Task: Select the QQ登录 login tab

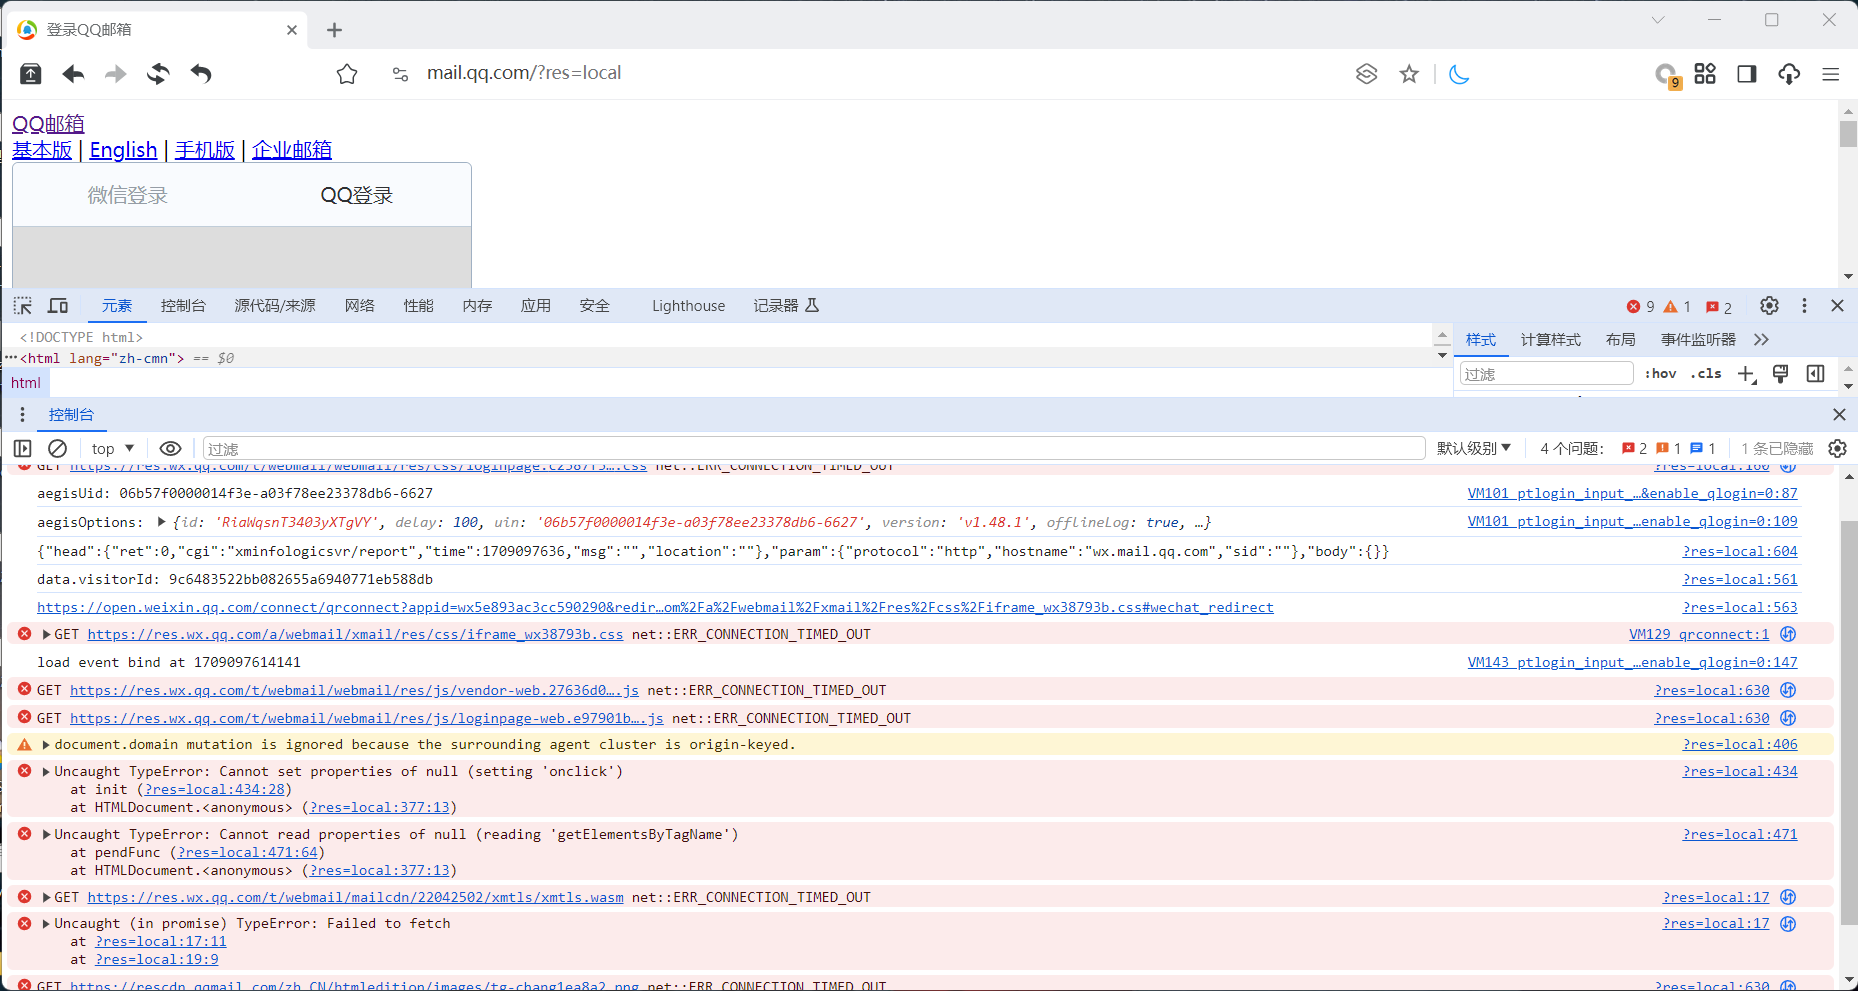Action: [357, 195]
